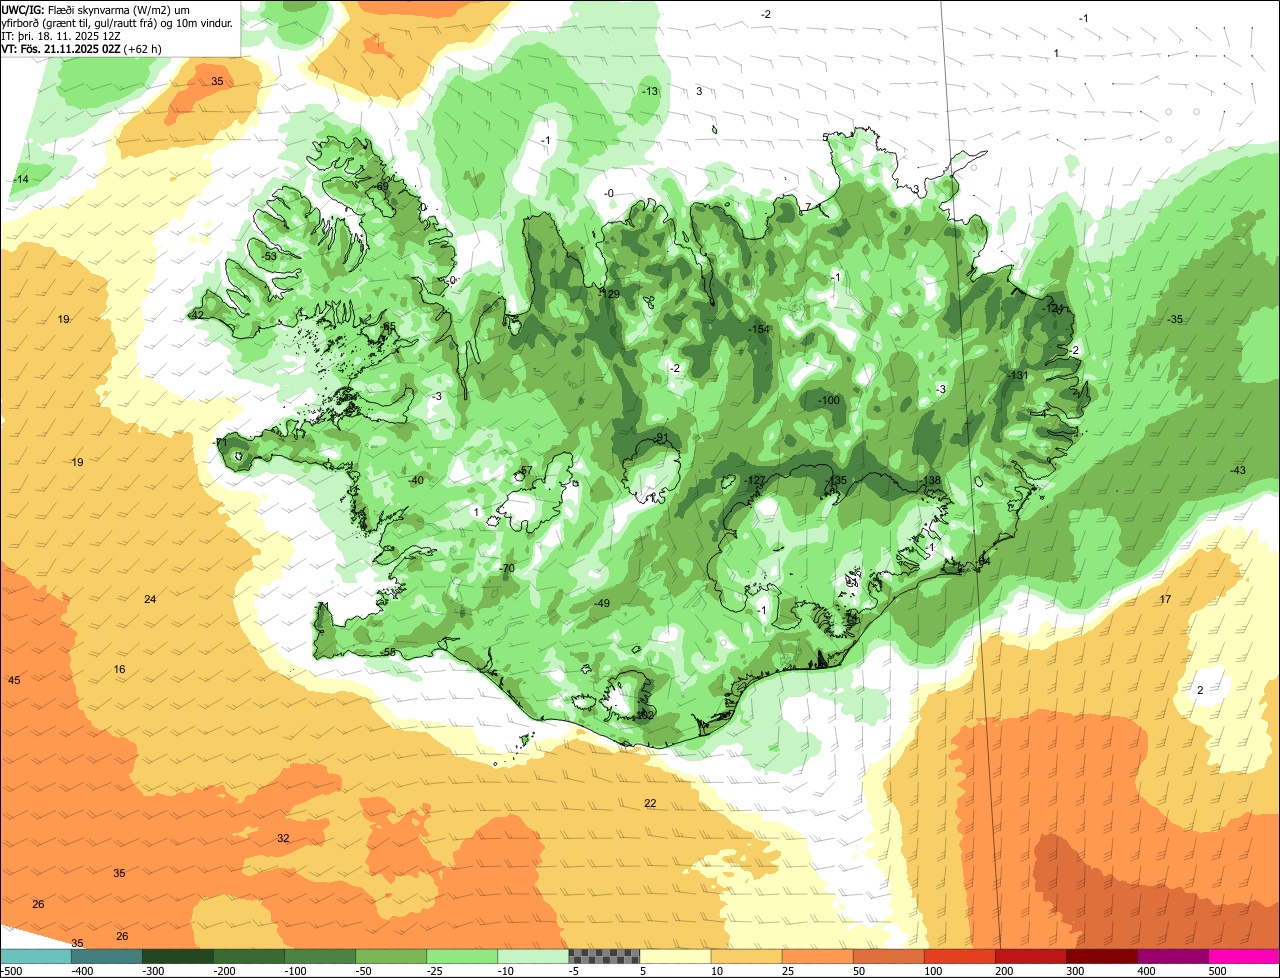Click the 25 to 50 orange legend swatch
The height and width of the screenshot is (978, 1280).
817,956
